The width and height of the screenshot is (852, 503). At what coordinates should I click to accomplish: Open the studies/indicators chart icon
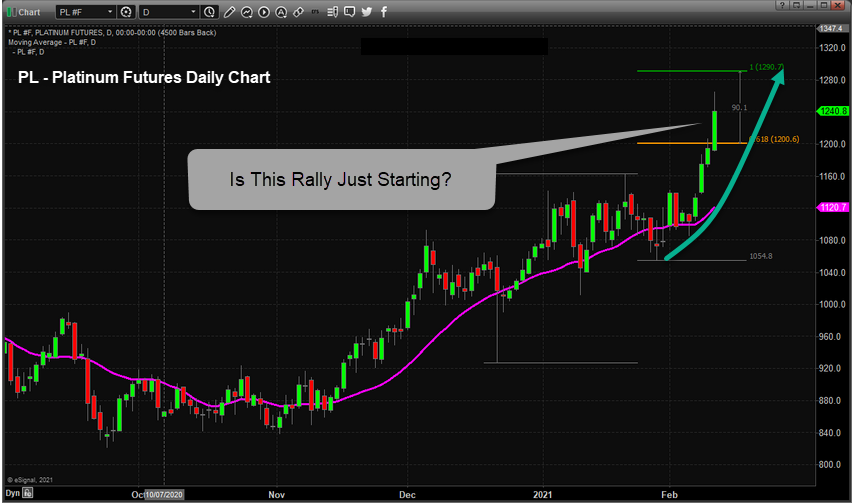click(x=247, y=12)
